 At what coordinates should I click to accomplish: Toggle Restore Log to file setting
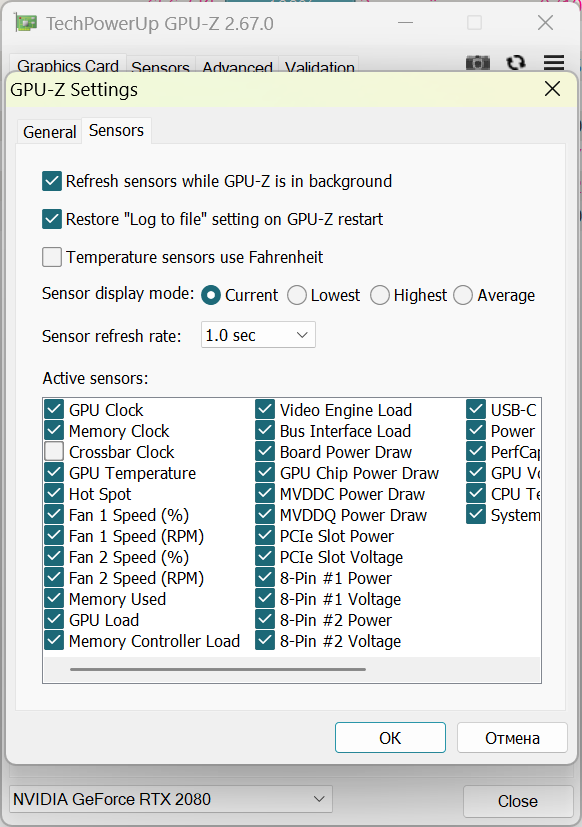tap(52, 219)
